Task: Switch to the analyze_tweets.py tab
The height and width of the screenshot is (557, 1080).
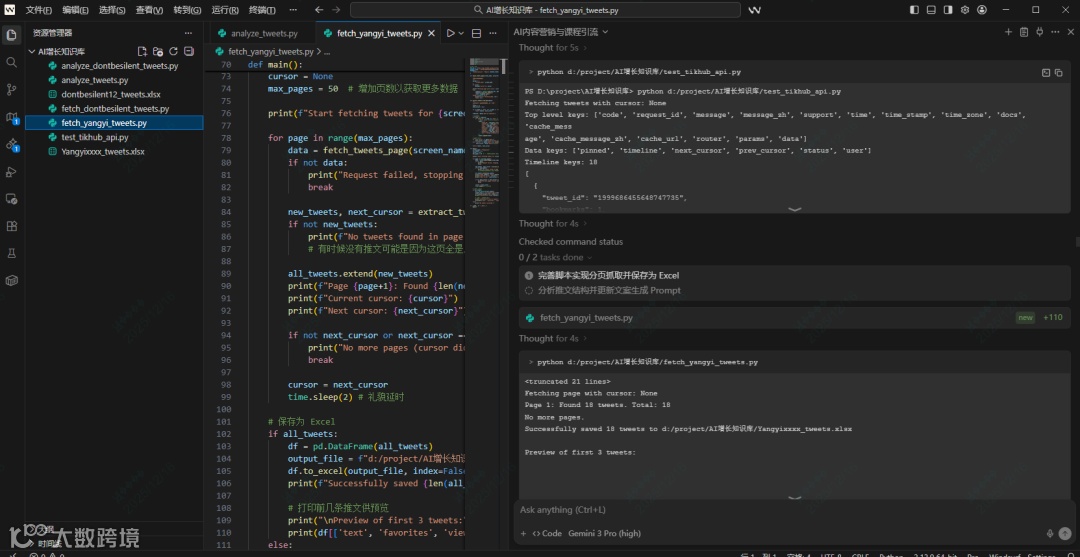Action: [264, 33]
